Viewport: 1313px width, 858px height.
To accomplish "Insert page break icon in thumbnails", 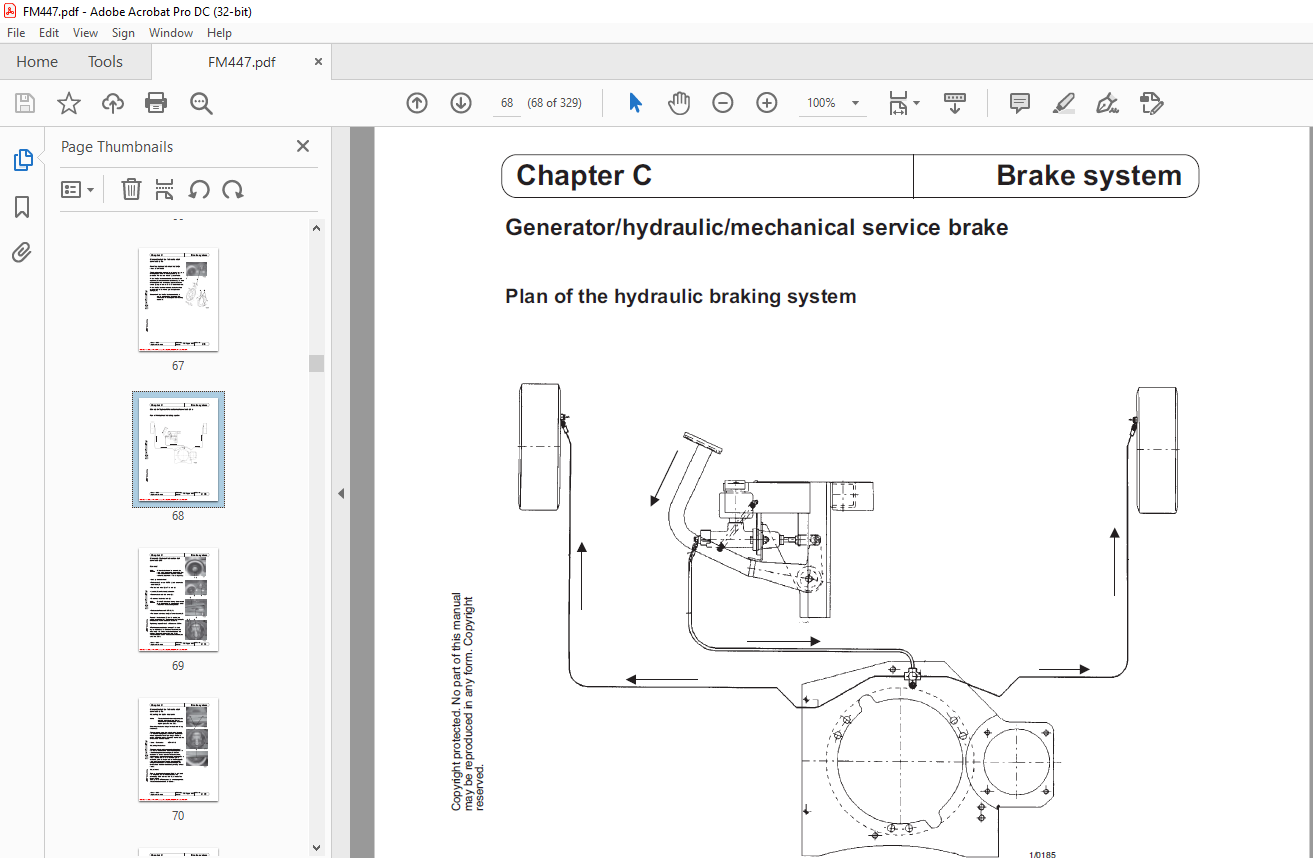I will click(165, 189).
